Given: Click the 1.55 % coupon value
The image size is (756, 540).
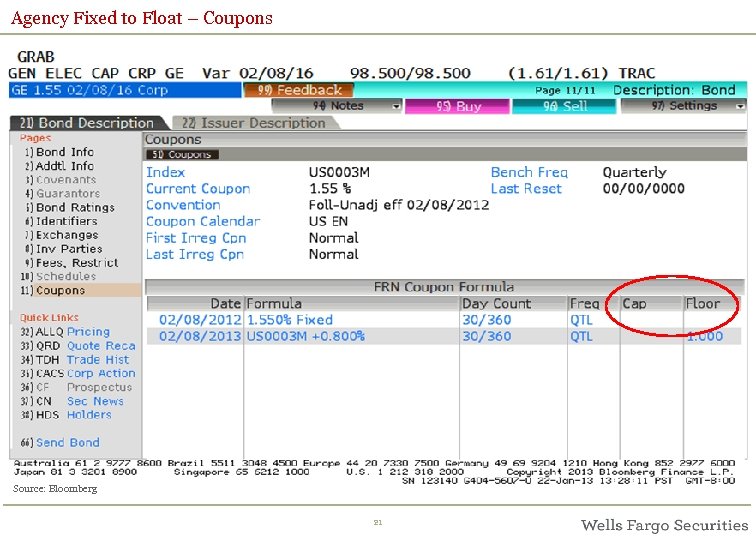Looking at the screenshot, I should click(330, 189).
